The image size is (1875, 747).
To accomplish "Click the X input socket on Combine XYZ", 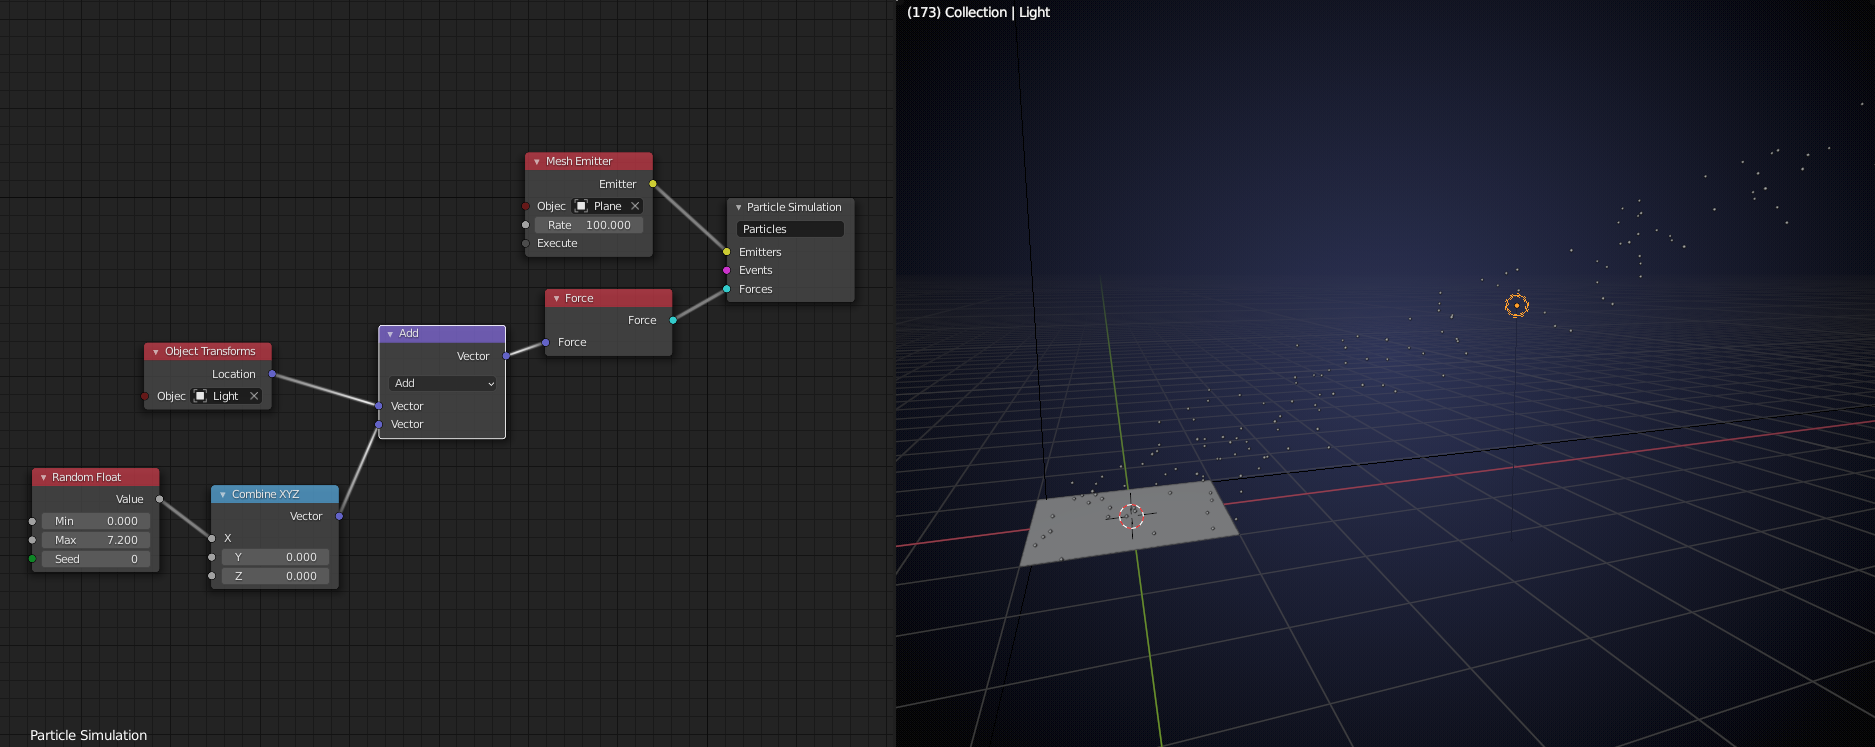I will point(212,538).
